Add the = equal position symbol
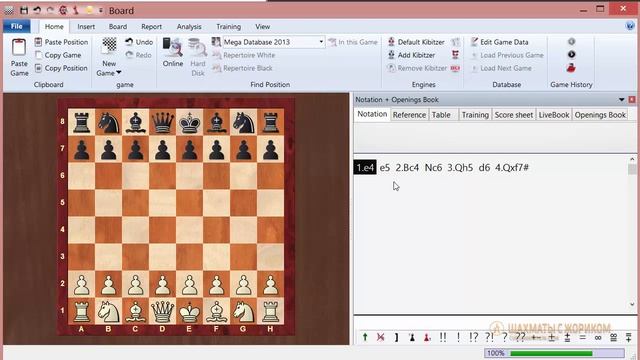 pos(582,338)
